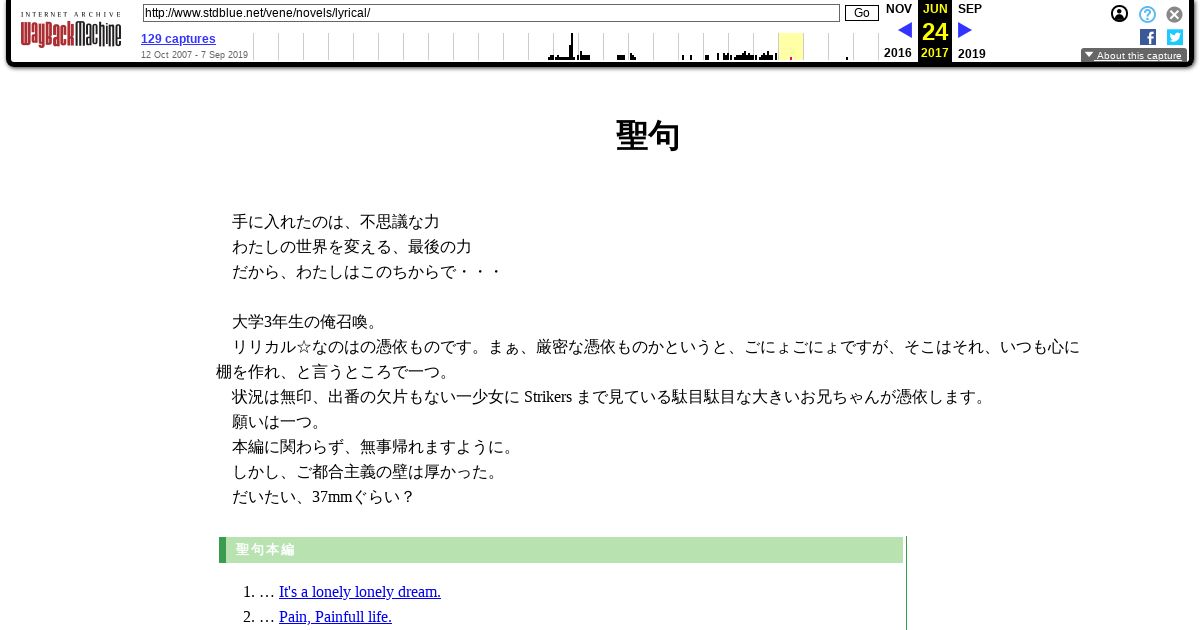This screenshot has width=1200, height=630.
Task: Click the line 大学3年生の俺召喚。
Action: click(x=308, y=322)
